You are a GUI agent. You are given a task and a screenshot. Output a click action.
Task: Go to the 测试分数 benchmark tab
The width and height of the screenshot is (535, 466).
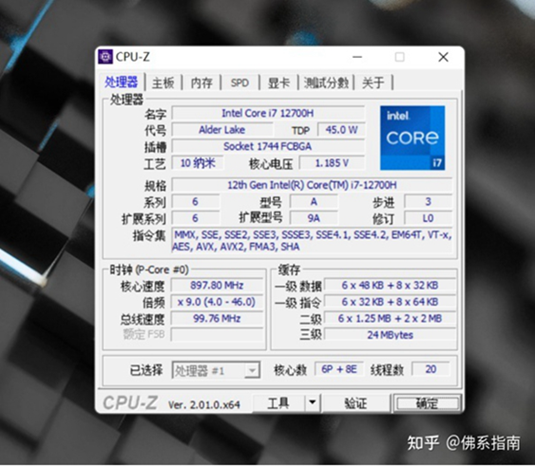326,83
